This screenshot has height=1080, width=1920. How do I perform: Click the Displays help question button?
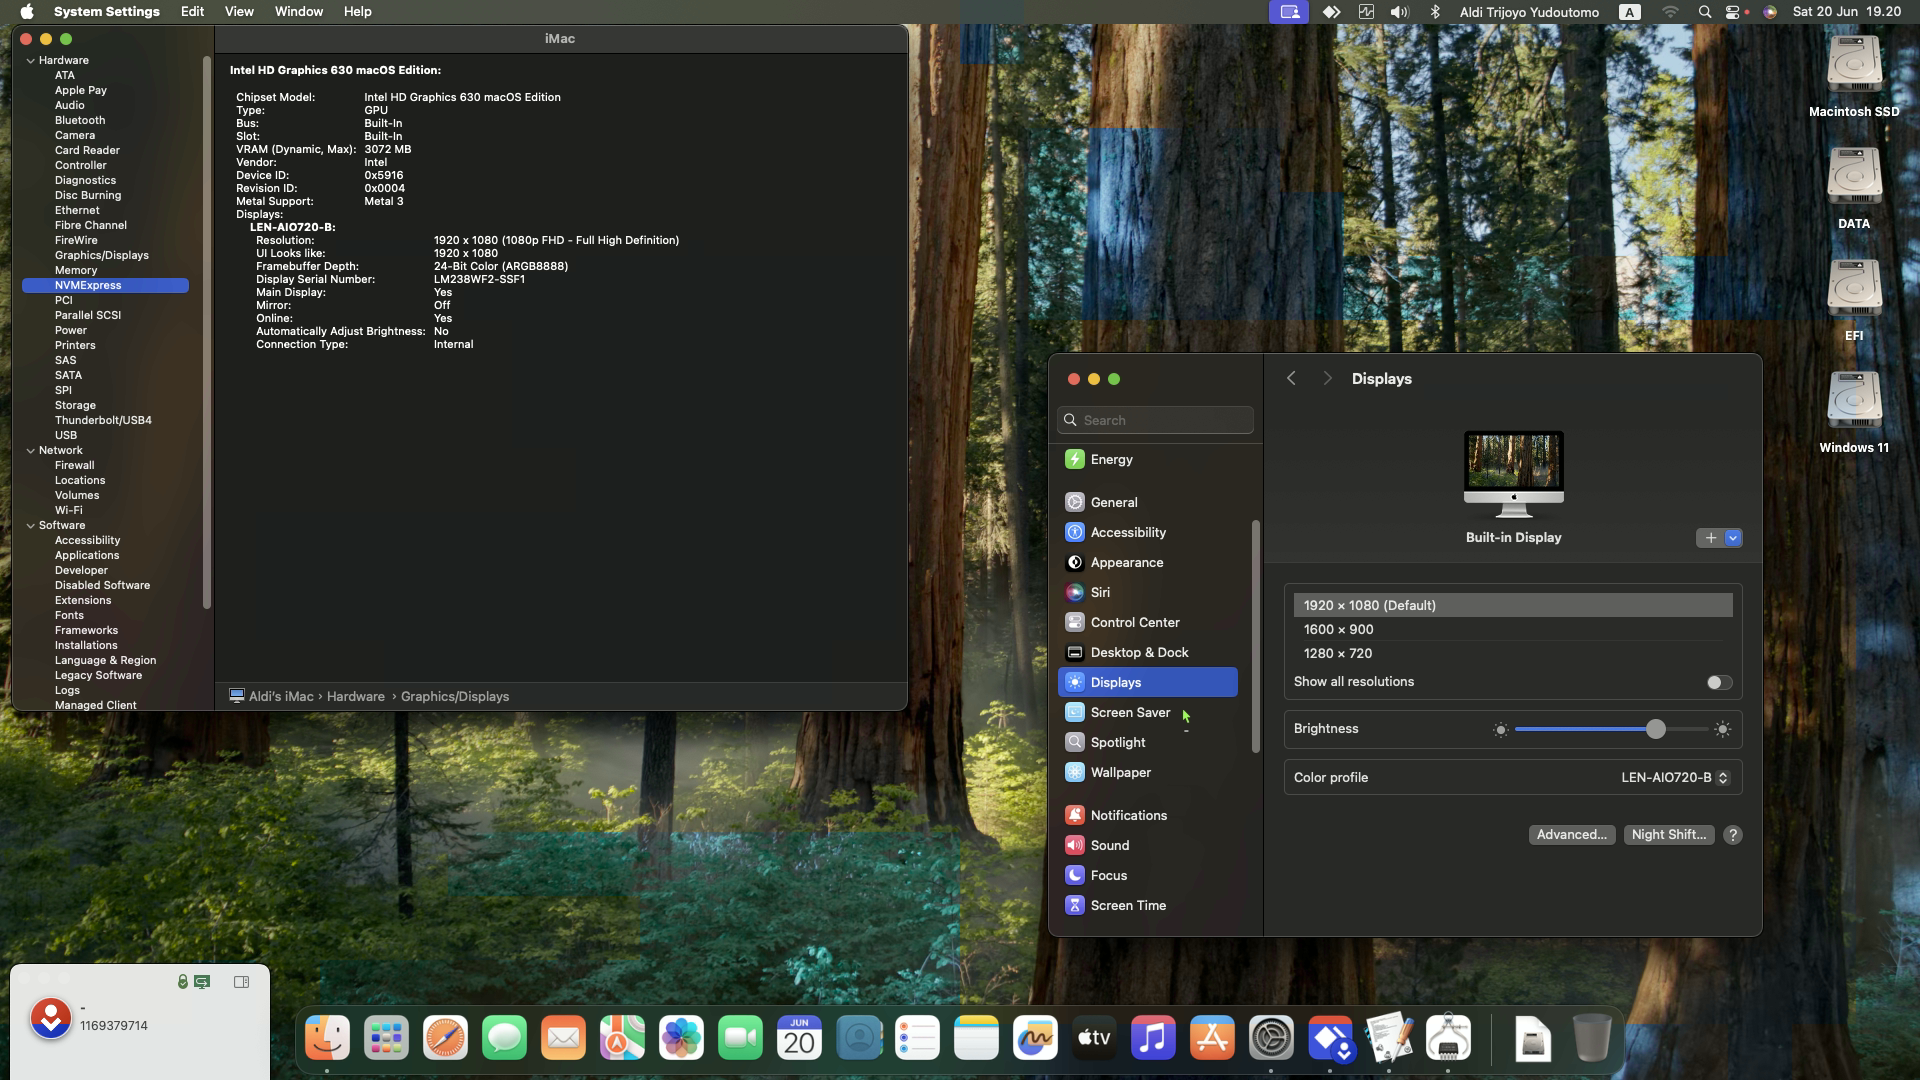(1733, 835)
